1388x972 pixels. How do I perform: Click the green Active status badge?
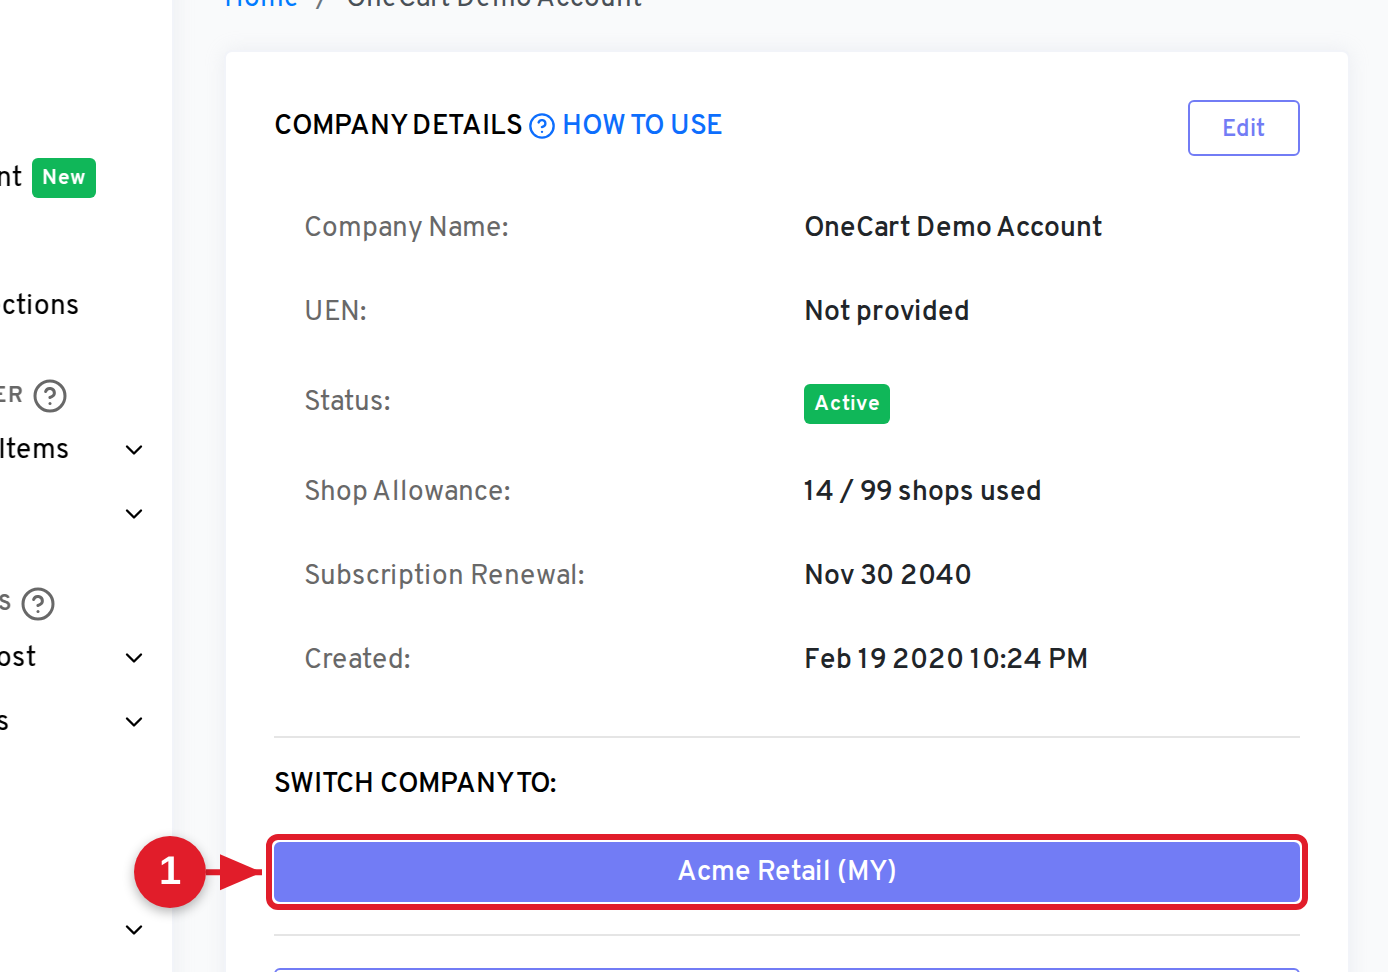click(847, 404)
